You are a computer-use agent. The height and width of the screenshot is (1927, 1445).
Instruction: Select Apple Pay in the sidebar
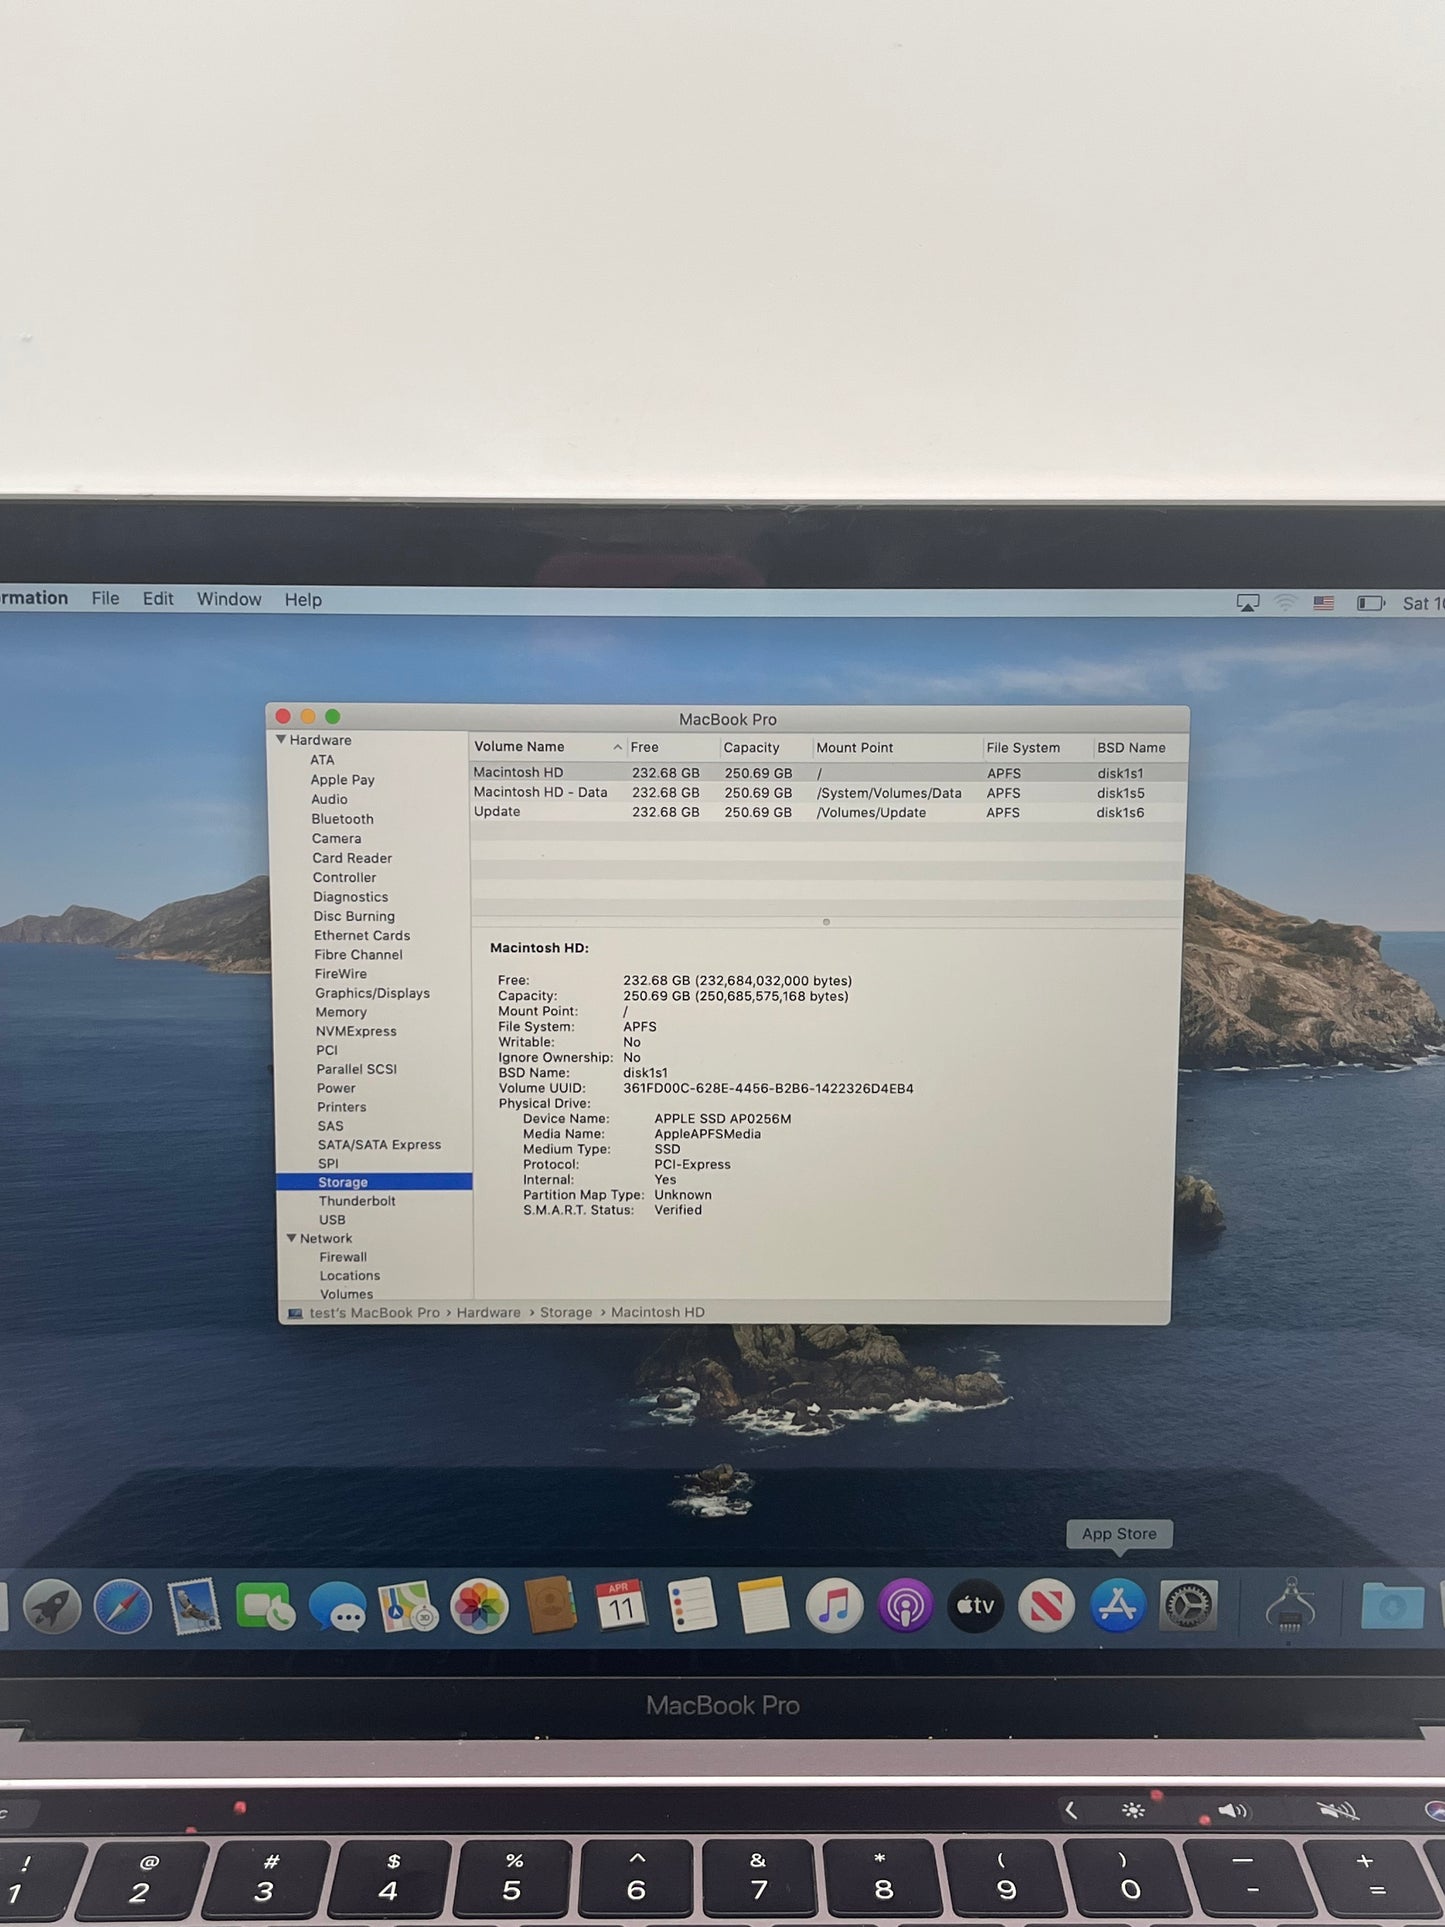[x=342, y=780]
